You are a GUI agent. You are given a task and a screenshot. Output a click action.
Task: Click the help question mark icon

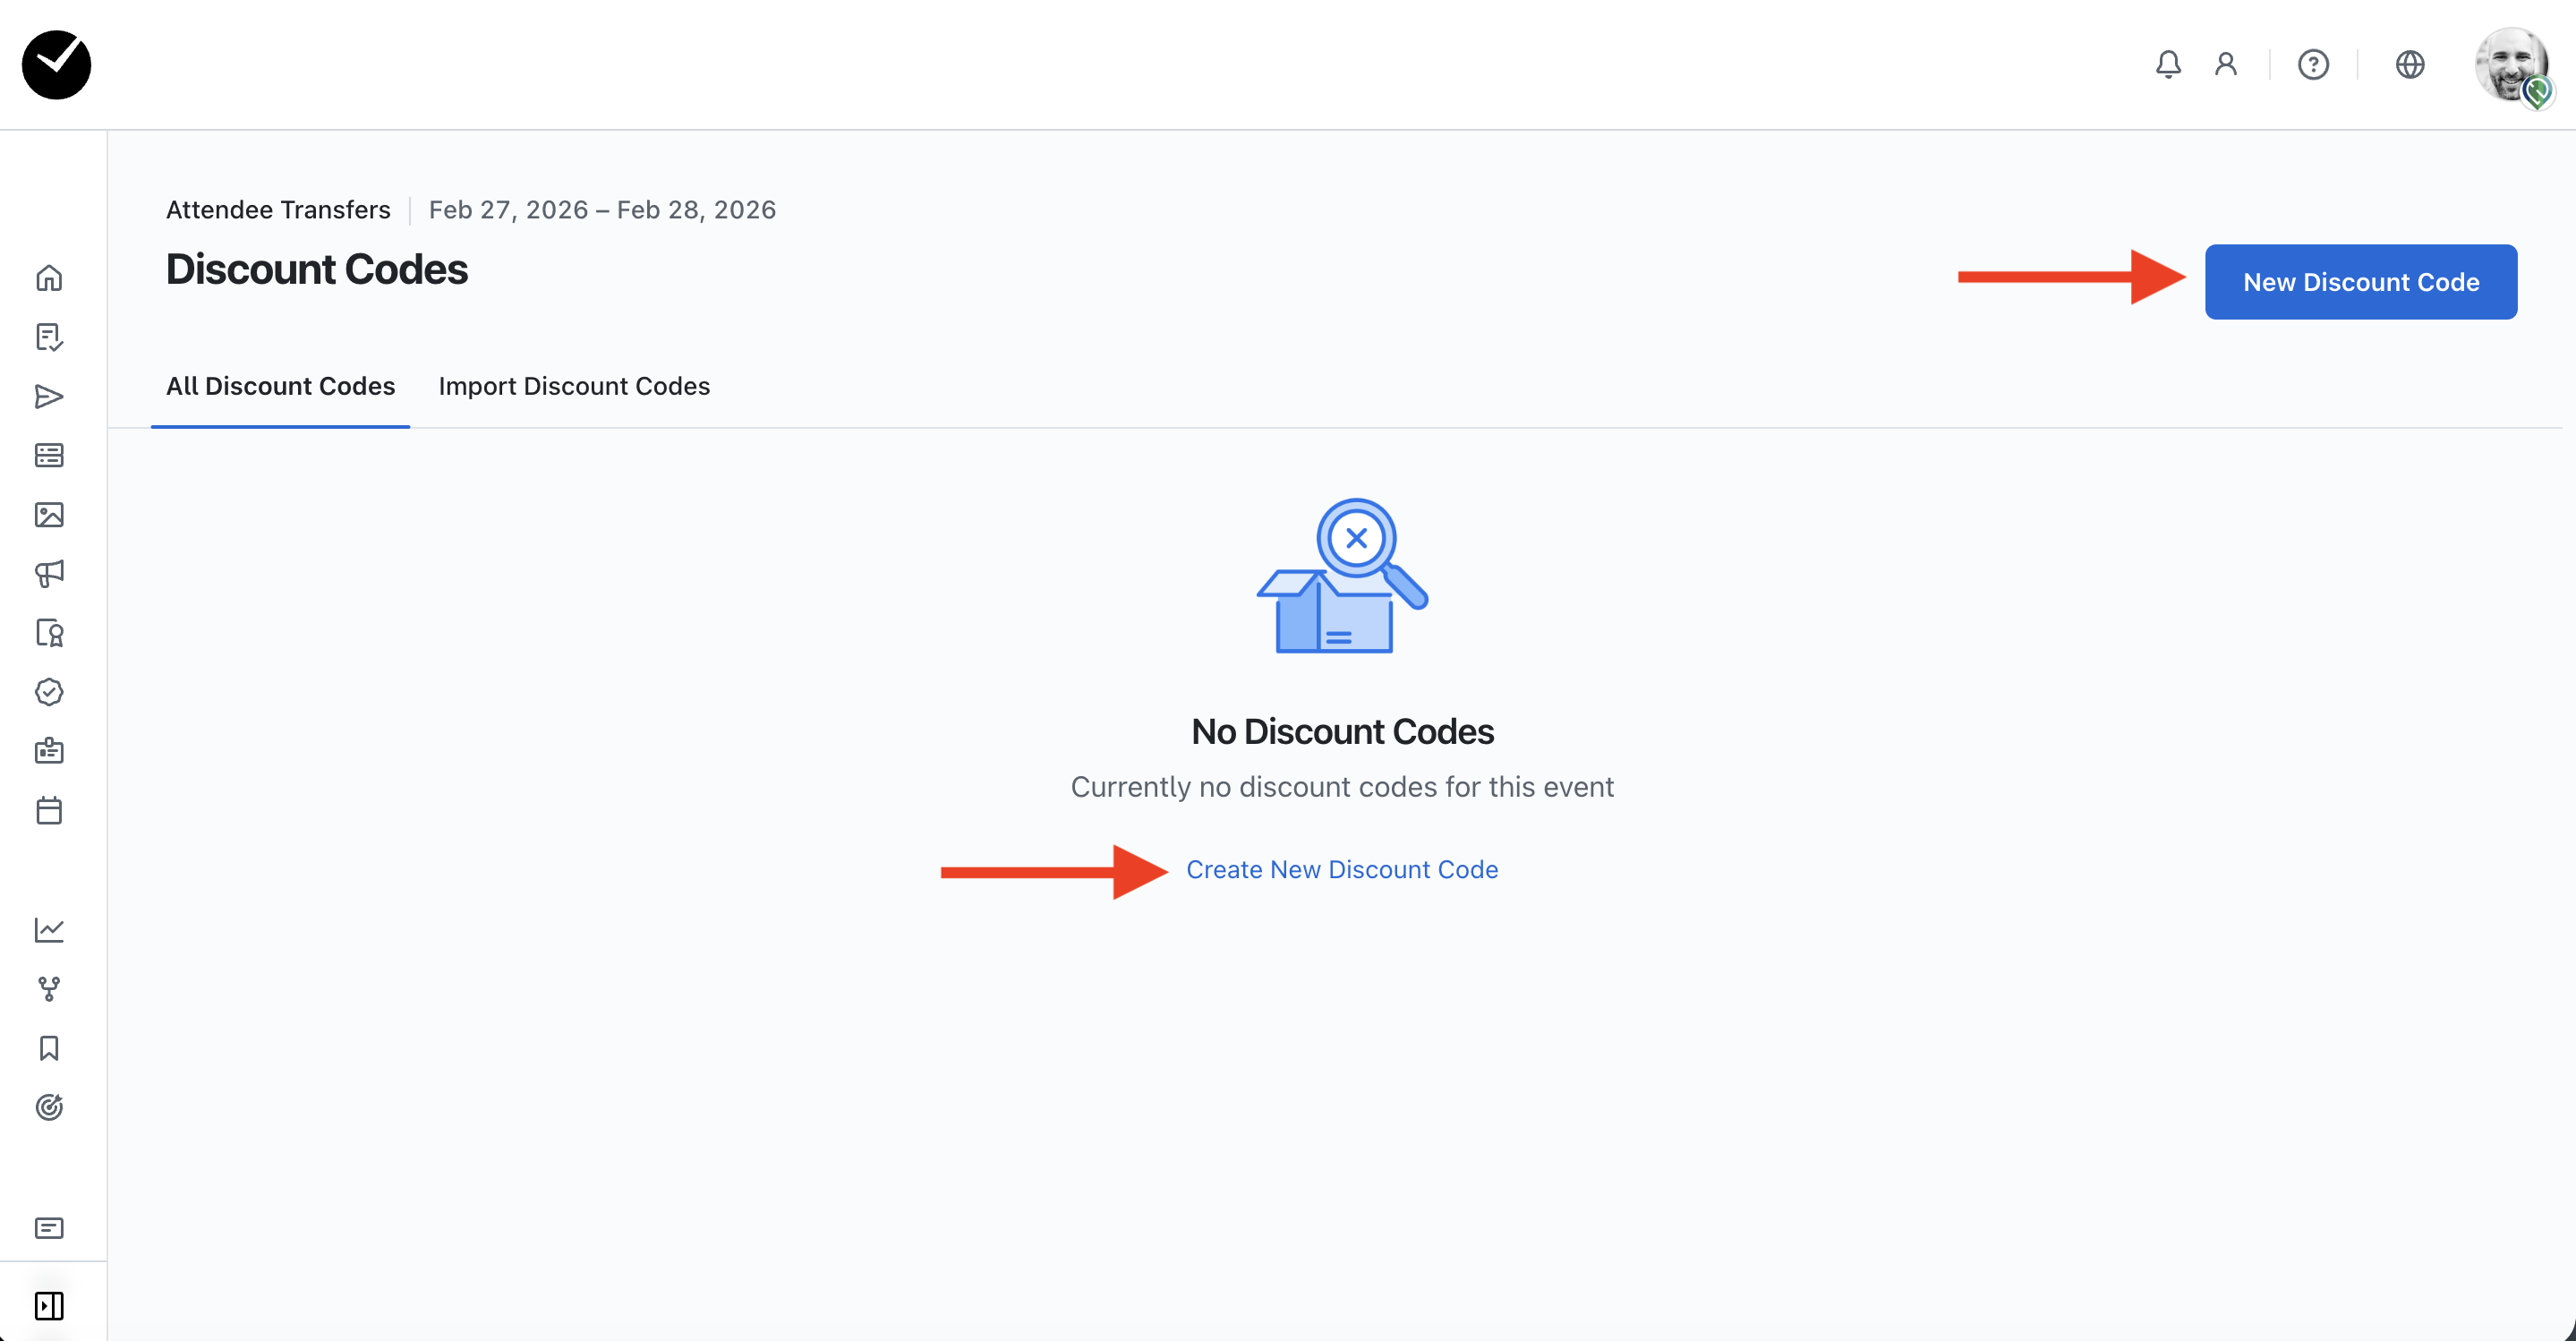[x=2312, y=65]
